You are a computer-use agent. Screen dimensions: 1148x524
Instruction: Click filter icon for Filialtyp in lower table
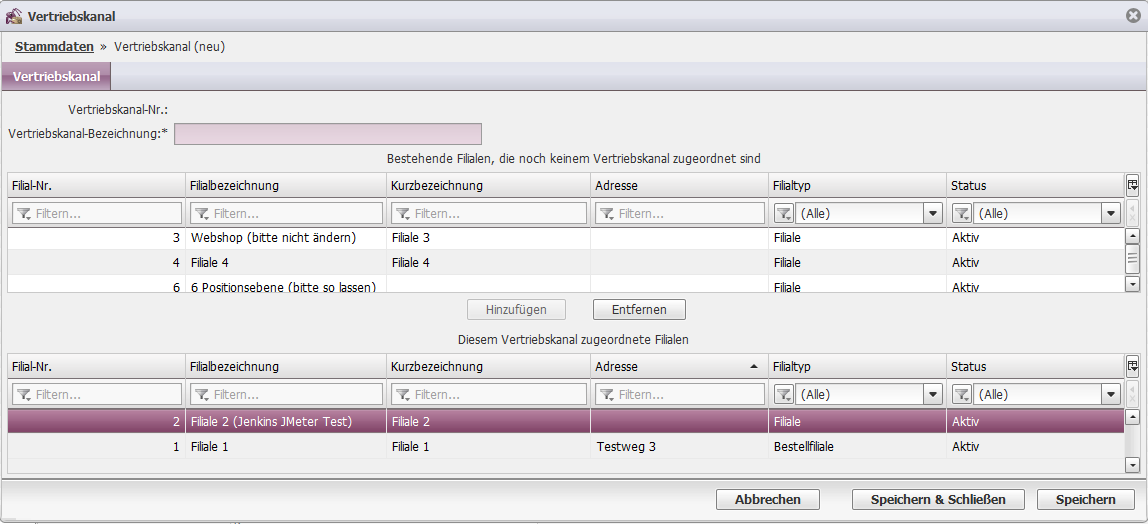pos(783,395)
